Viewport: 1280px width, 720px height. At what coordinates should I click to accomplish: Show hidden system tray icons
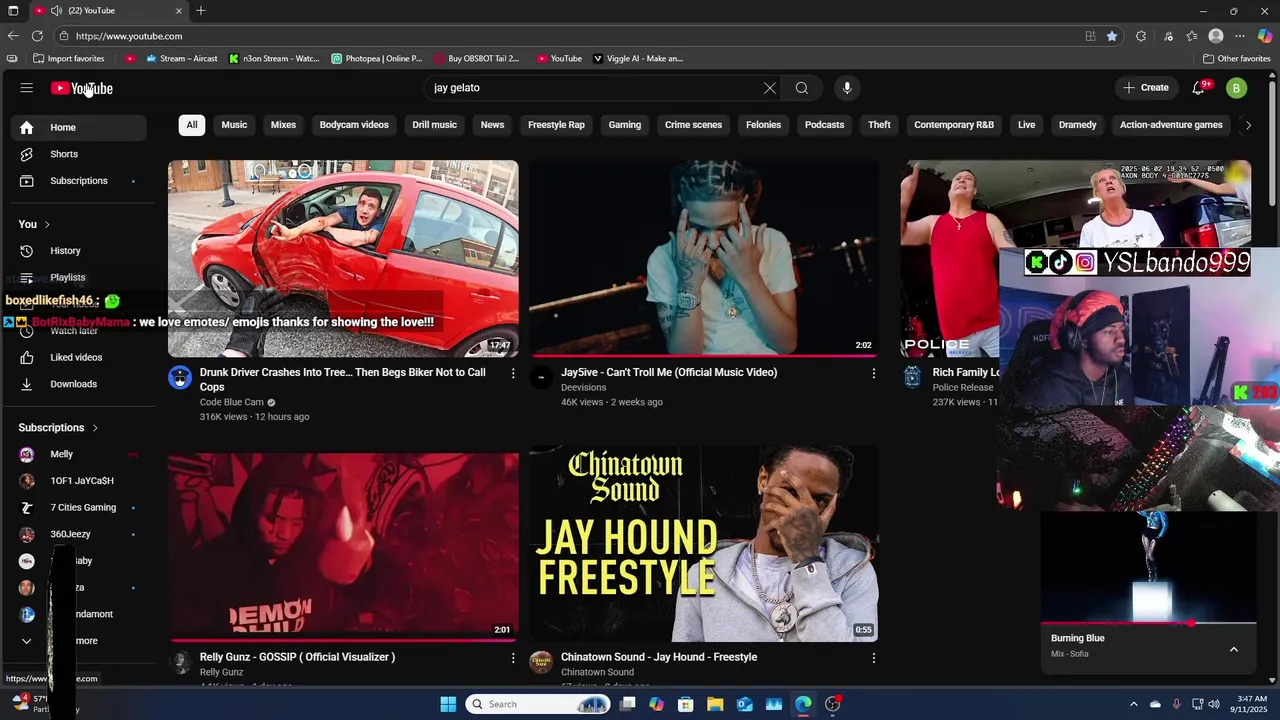(1133, 704)
